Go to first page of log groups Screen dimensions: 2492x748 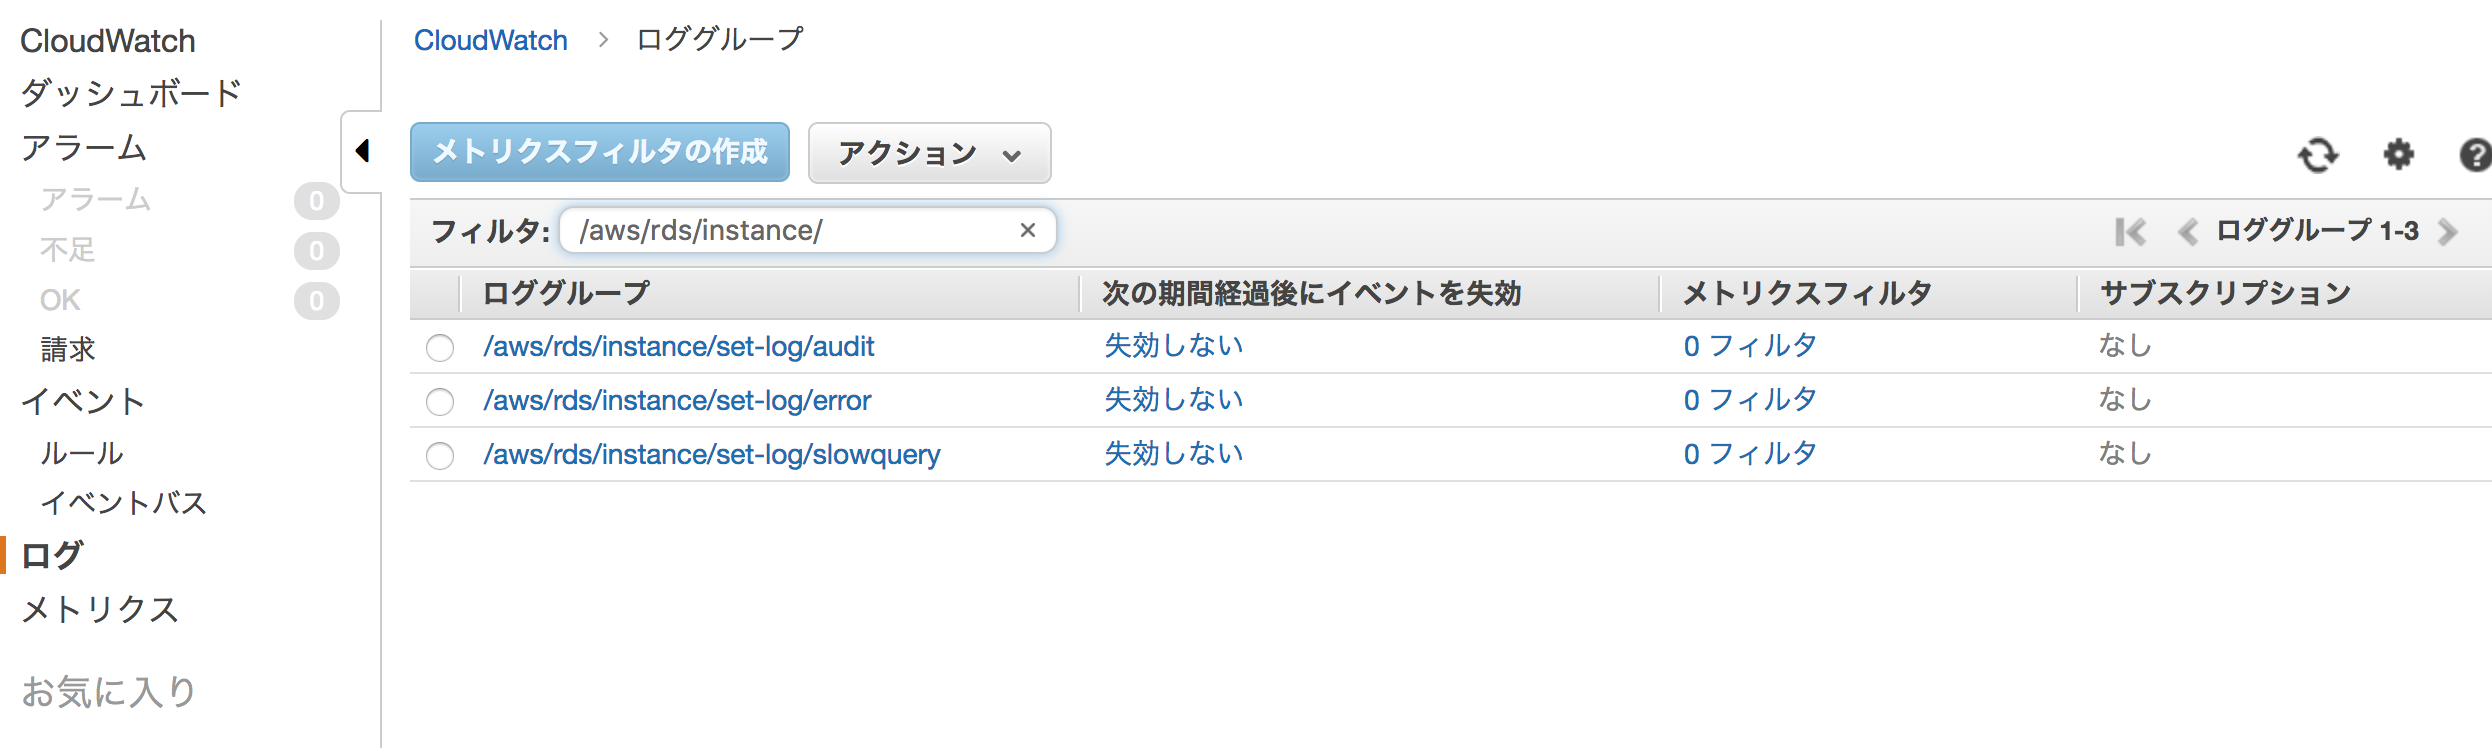coord(2130,232)
